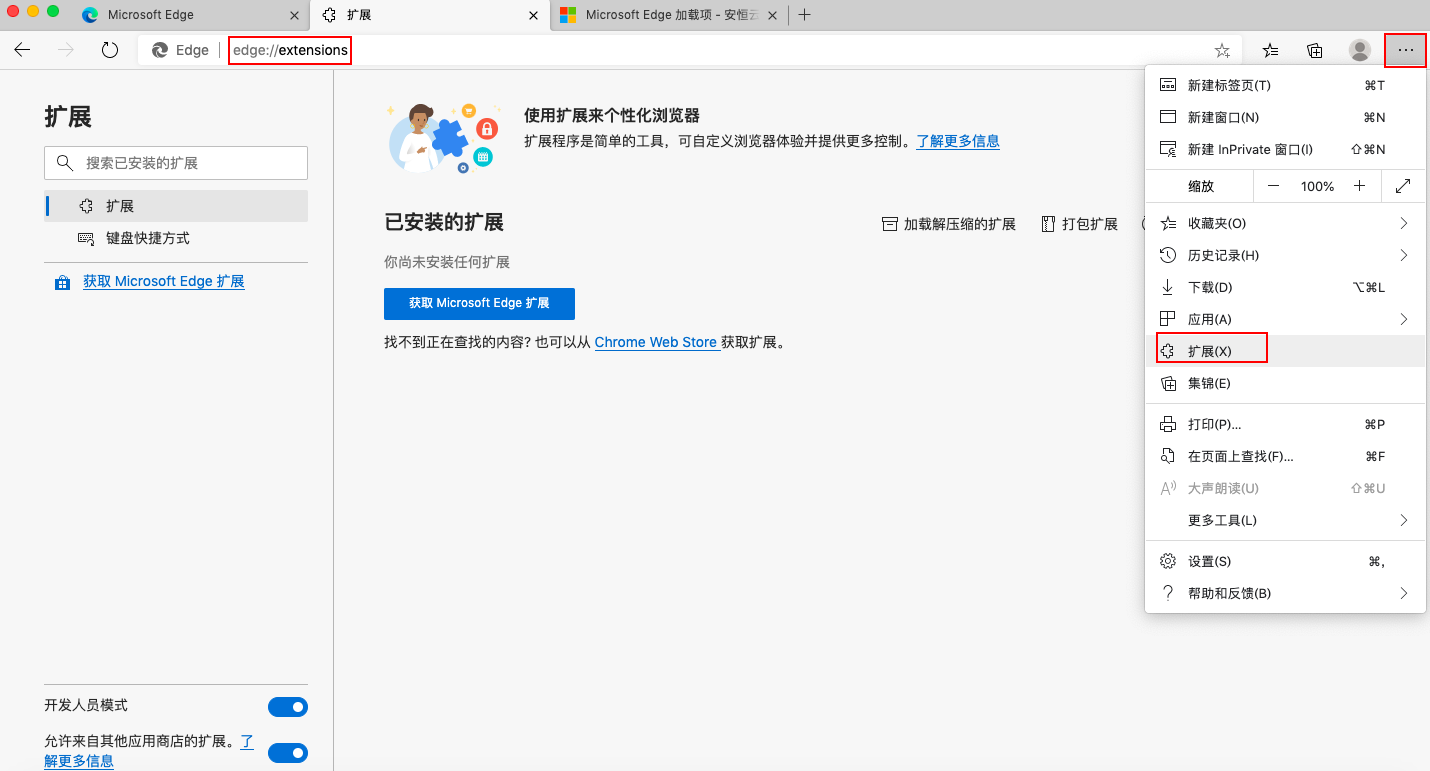Open the Chrome Web Store link

tap(657, 342)
